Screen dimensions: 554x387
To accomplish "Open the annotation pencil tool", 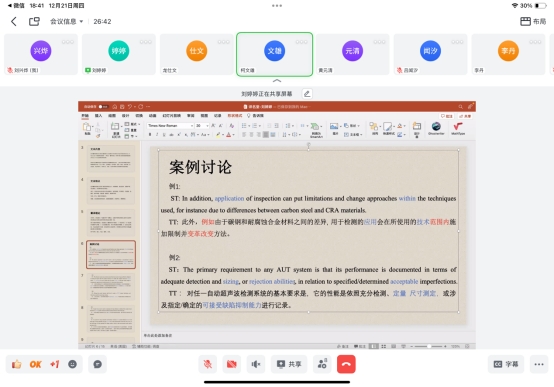I will click(307, 94).
